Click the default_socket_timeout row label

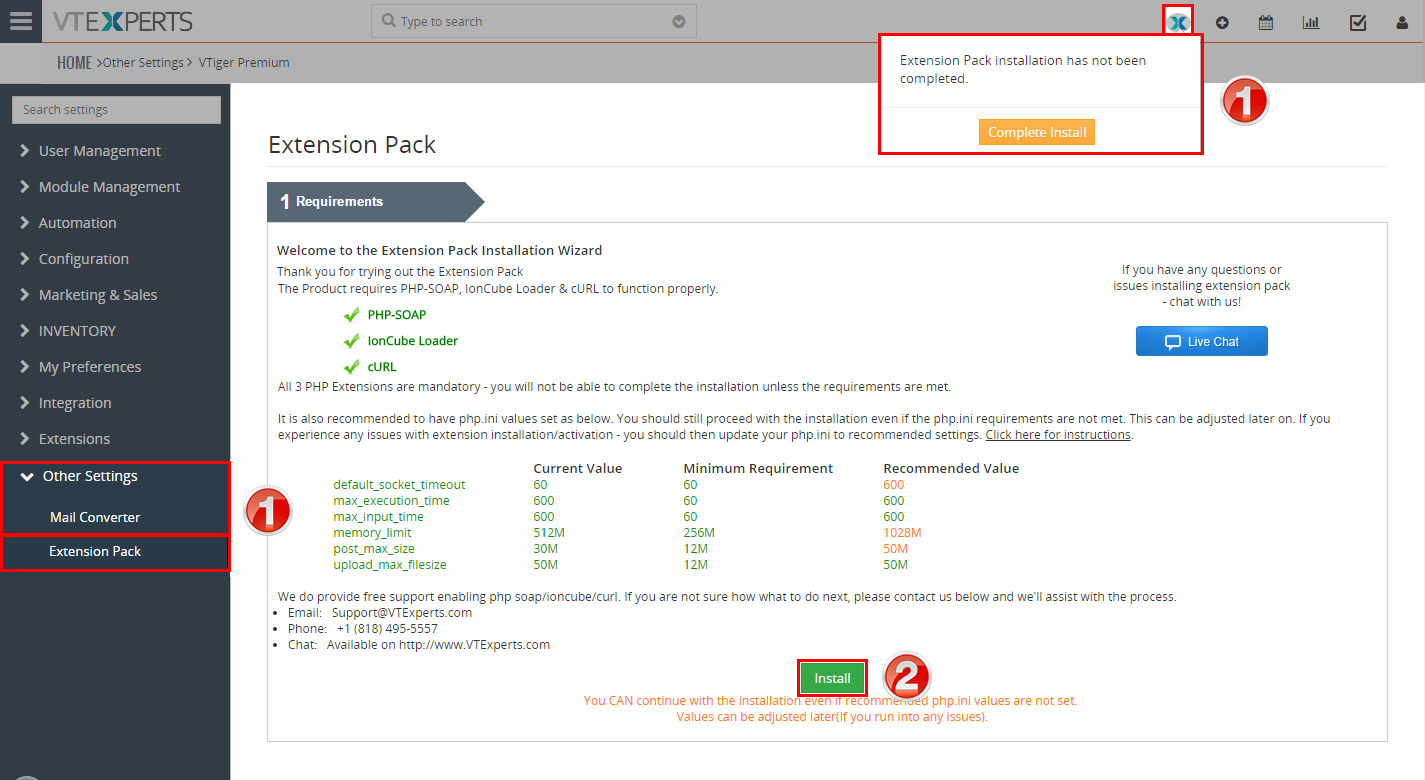pyautogui.click(x=400, y=485)
